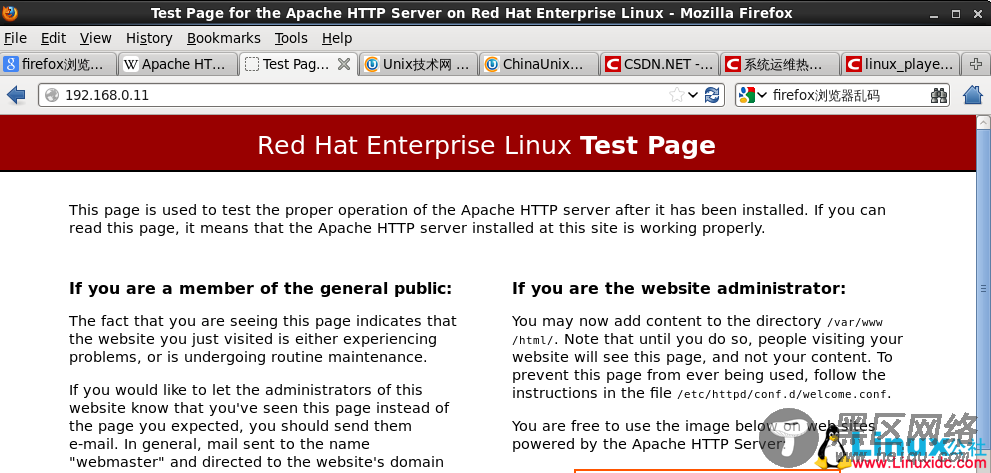This screenshot has width=991, height=473.
Task: Bookmark this page with the star icon
Action: pos(676,95)
